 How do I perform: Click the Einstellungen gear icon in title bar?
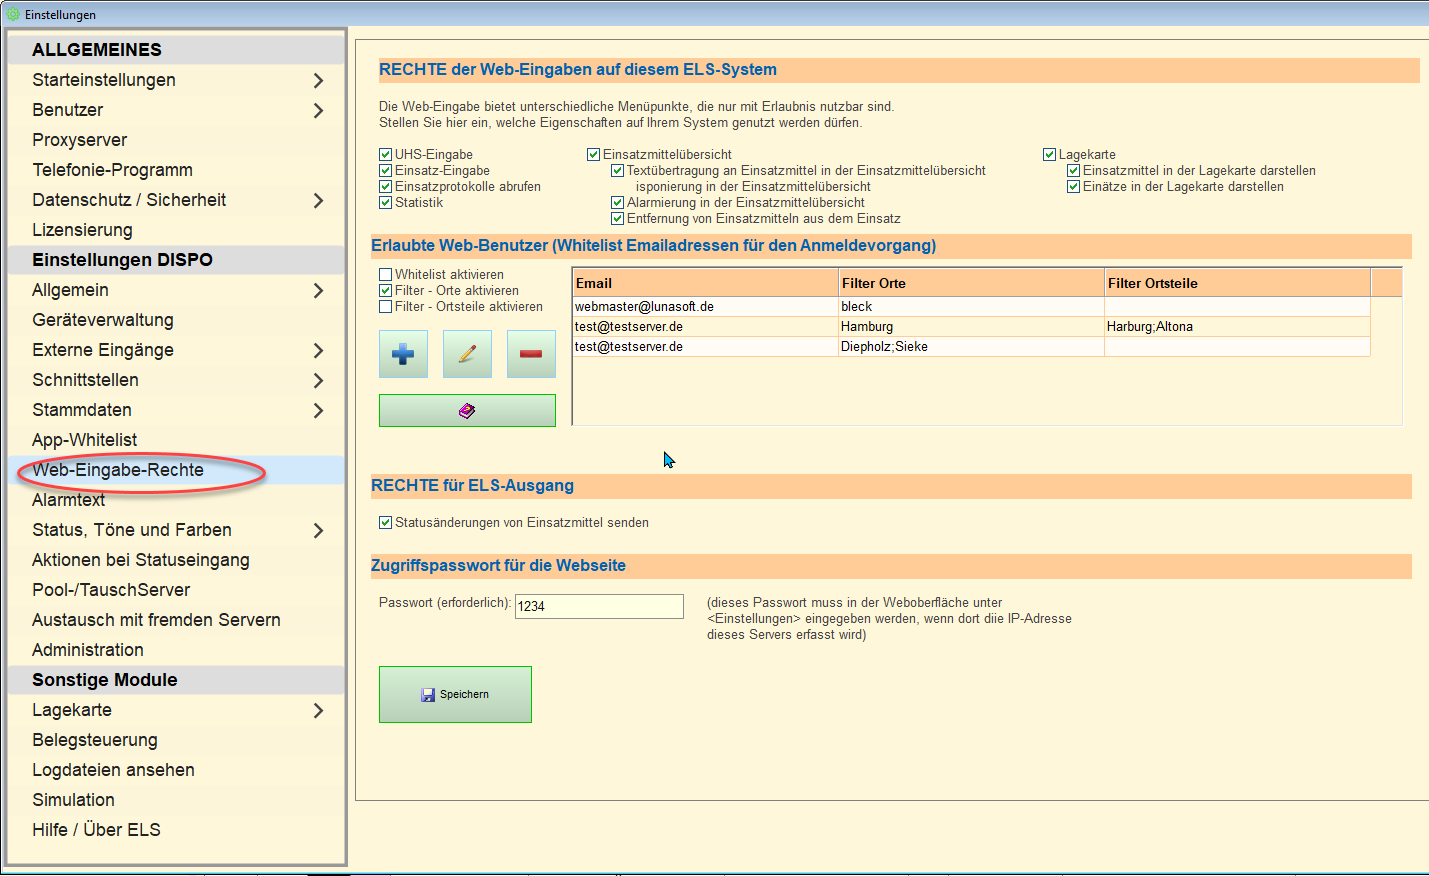[x=13, y=14]
